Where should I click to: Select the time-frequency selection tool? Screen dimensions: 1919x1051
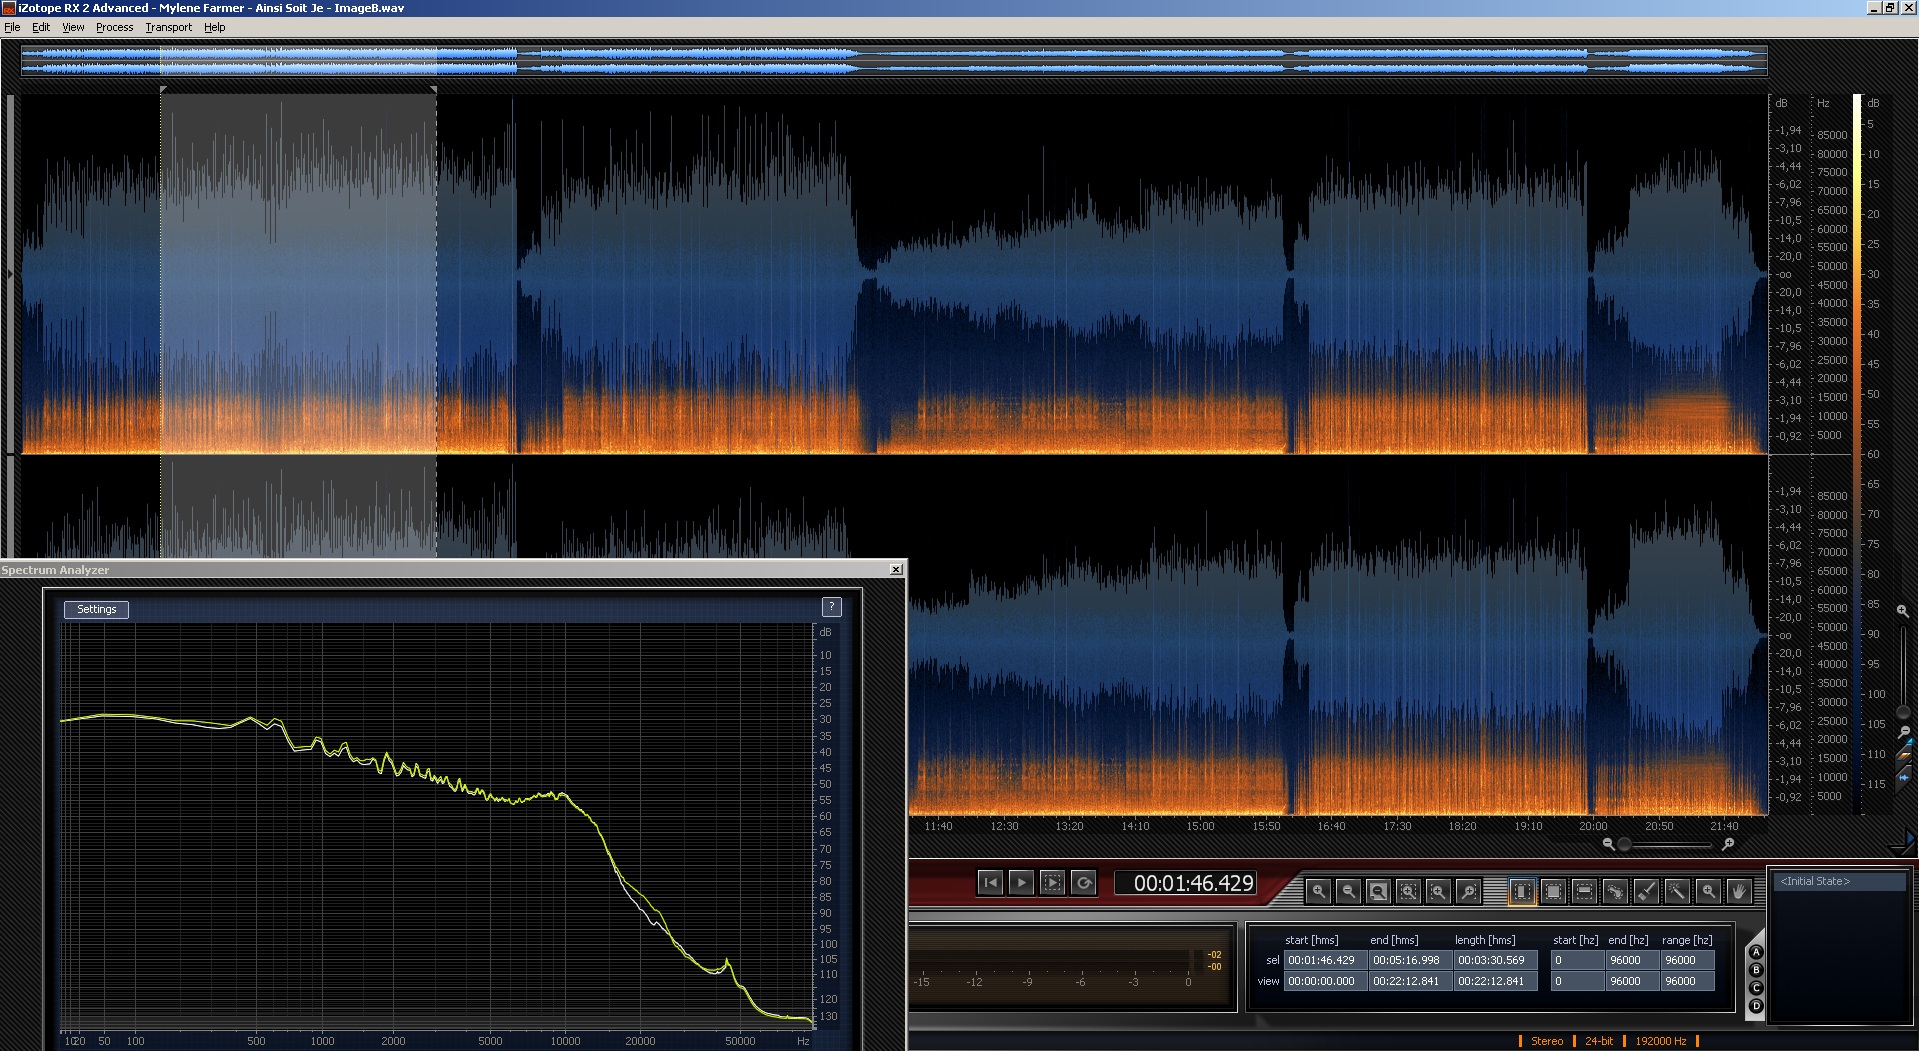coord(1553,890)
